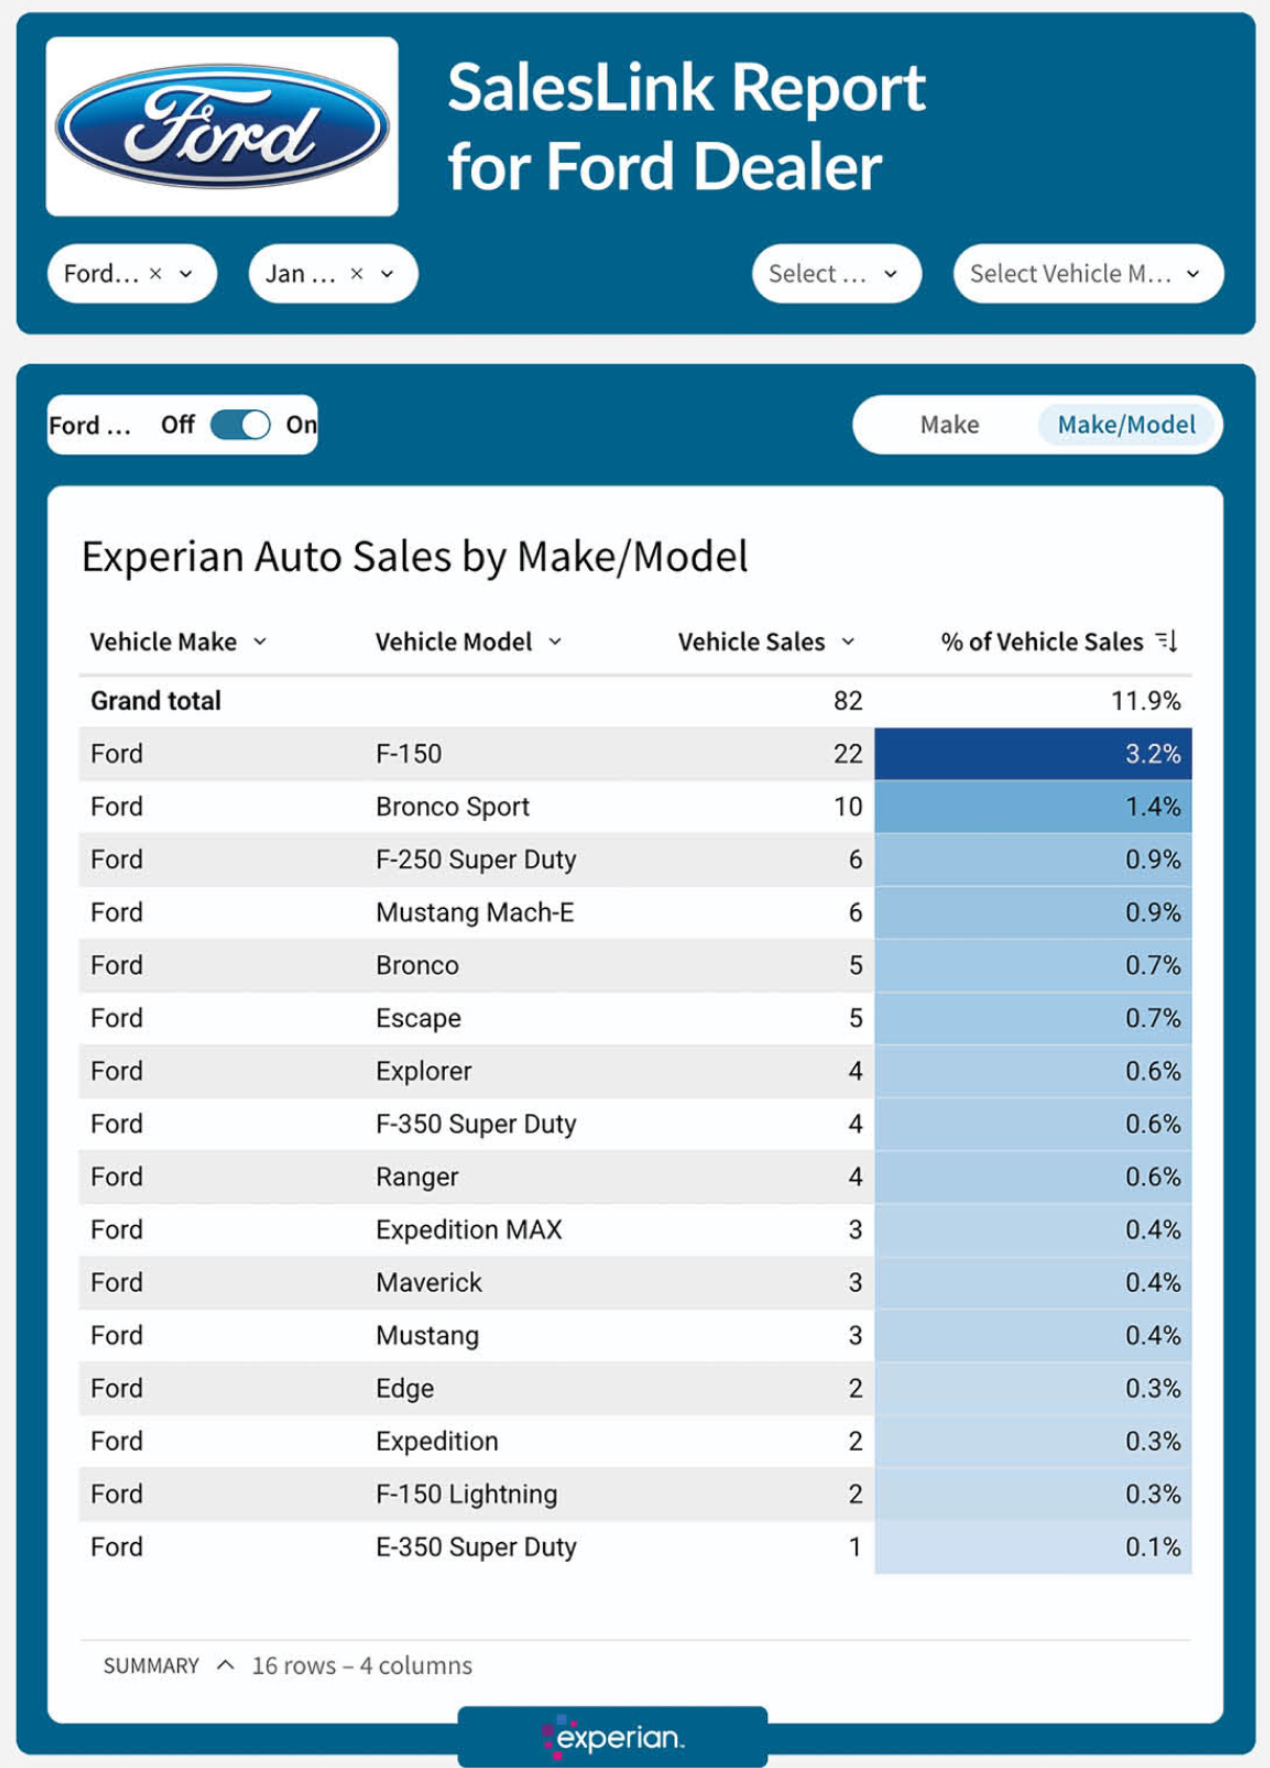Toggle the Ford Off/On switch
Screen dimensions: 1270x1768
click(x=240, y=425)
